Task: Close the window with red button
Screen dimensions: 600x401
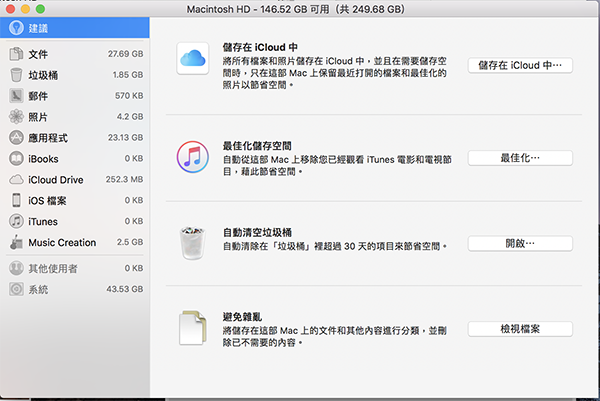Action: [x=10, y=9]
